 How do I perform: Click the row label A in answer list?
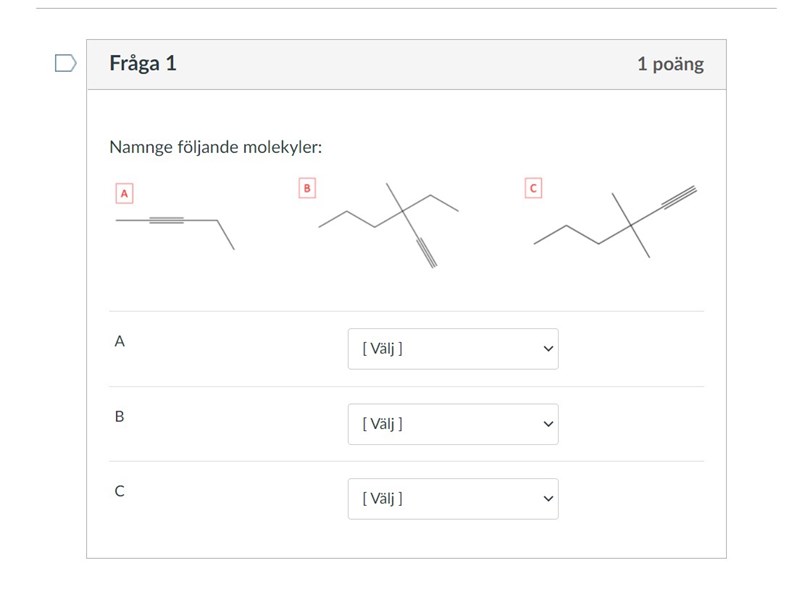click(x=120, y=341)
